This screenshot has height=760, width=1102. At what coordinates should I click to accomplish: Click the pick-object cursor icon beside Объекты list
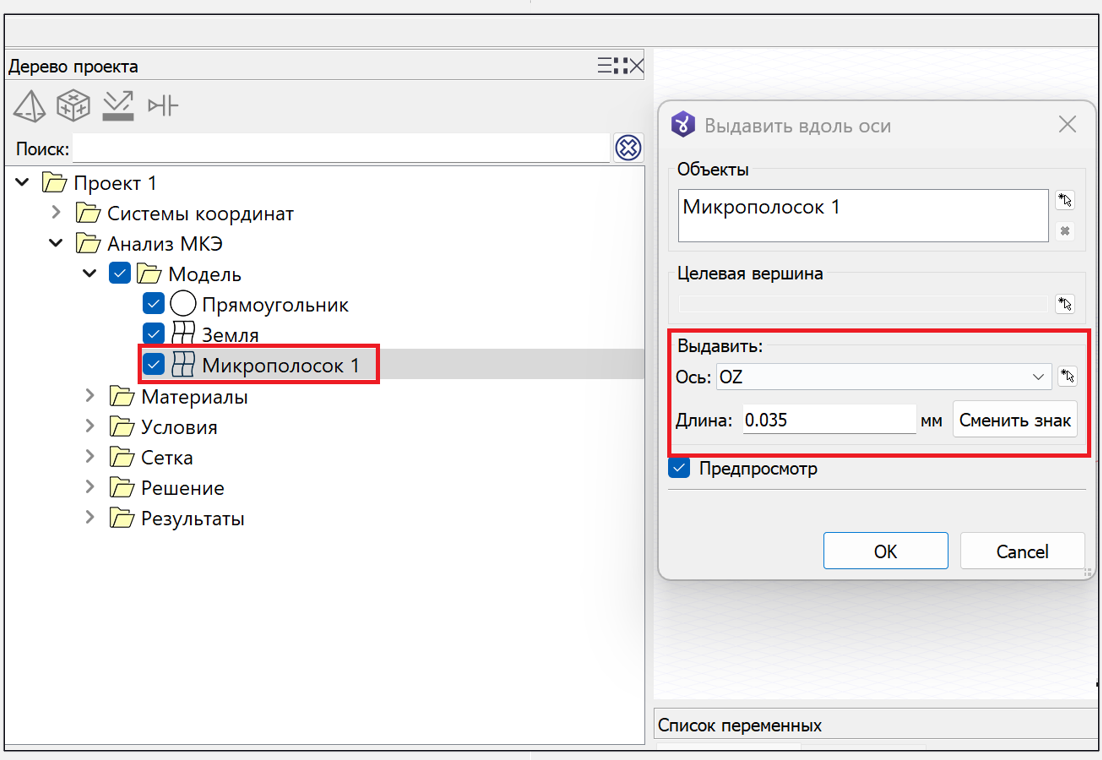(1065, 201)
